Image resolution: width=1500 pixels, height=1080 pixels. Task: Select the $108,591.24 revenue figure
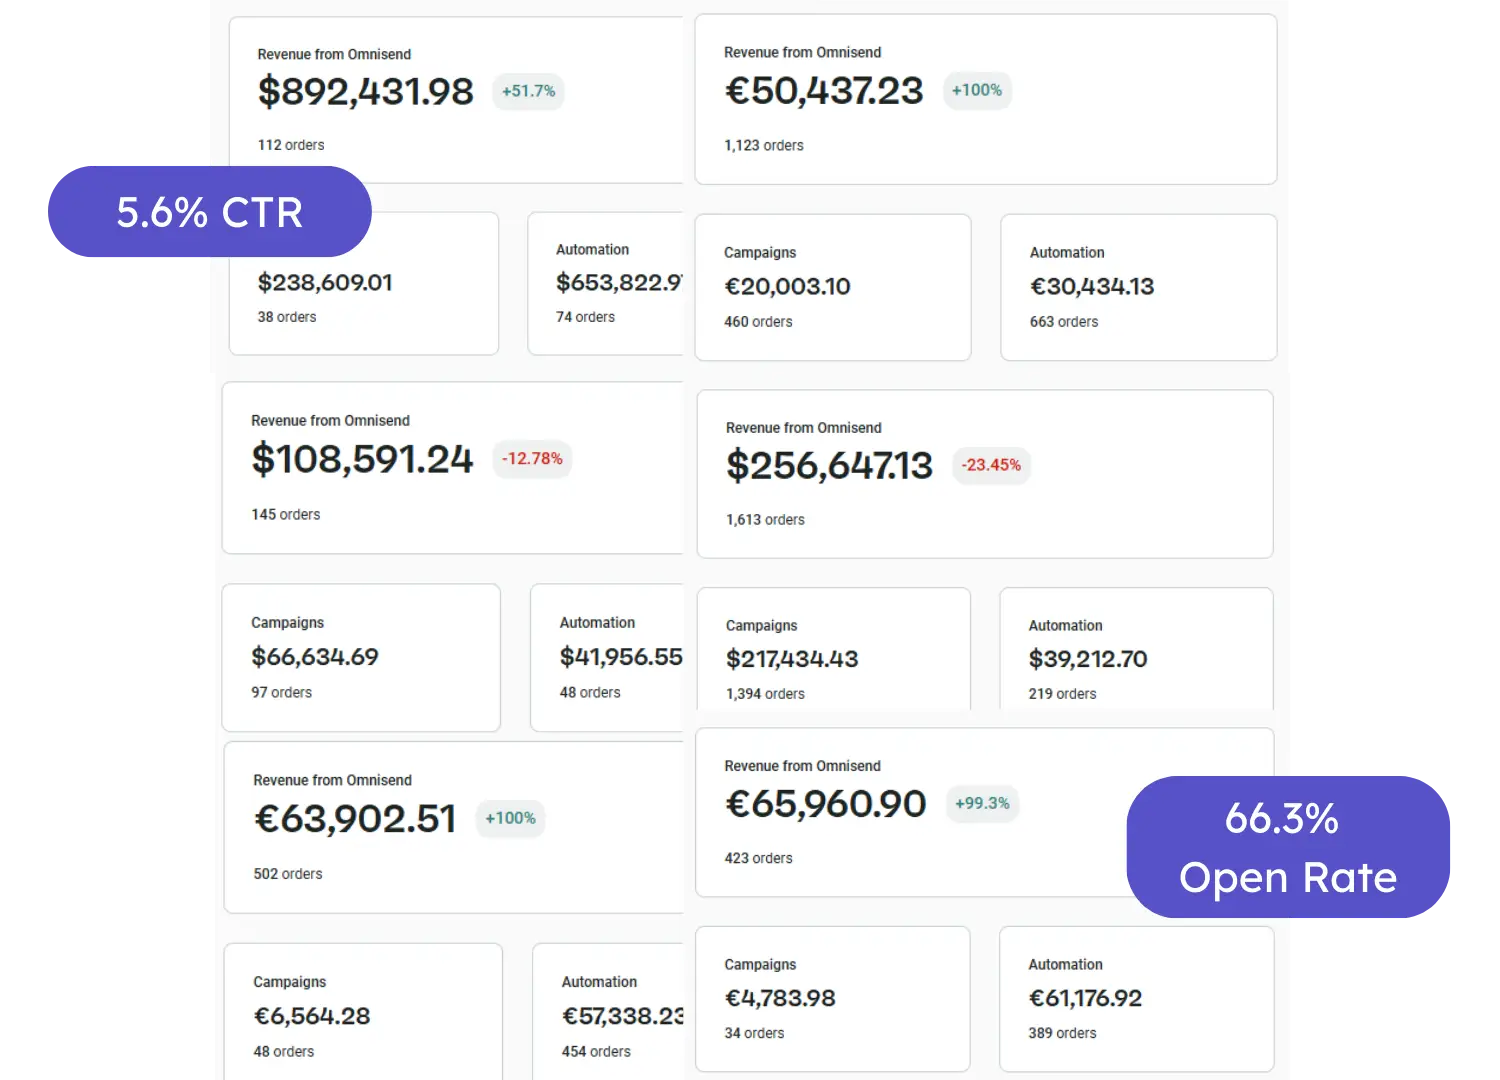pos(362,459)
